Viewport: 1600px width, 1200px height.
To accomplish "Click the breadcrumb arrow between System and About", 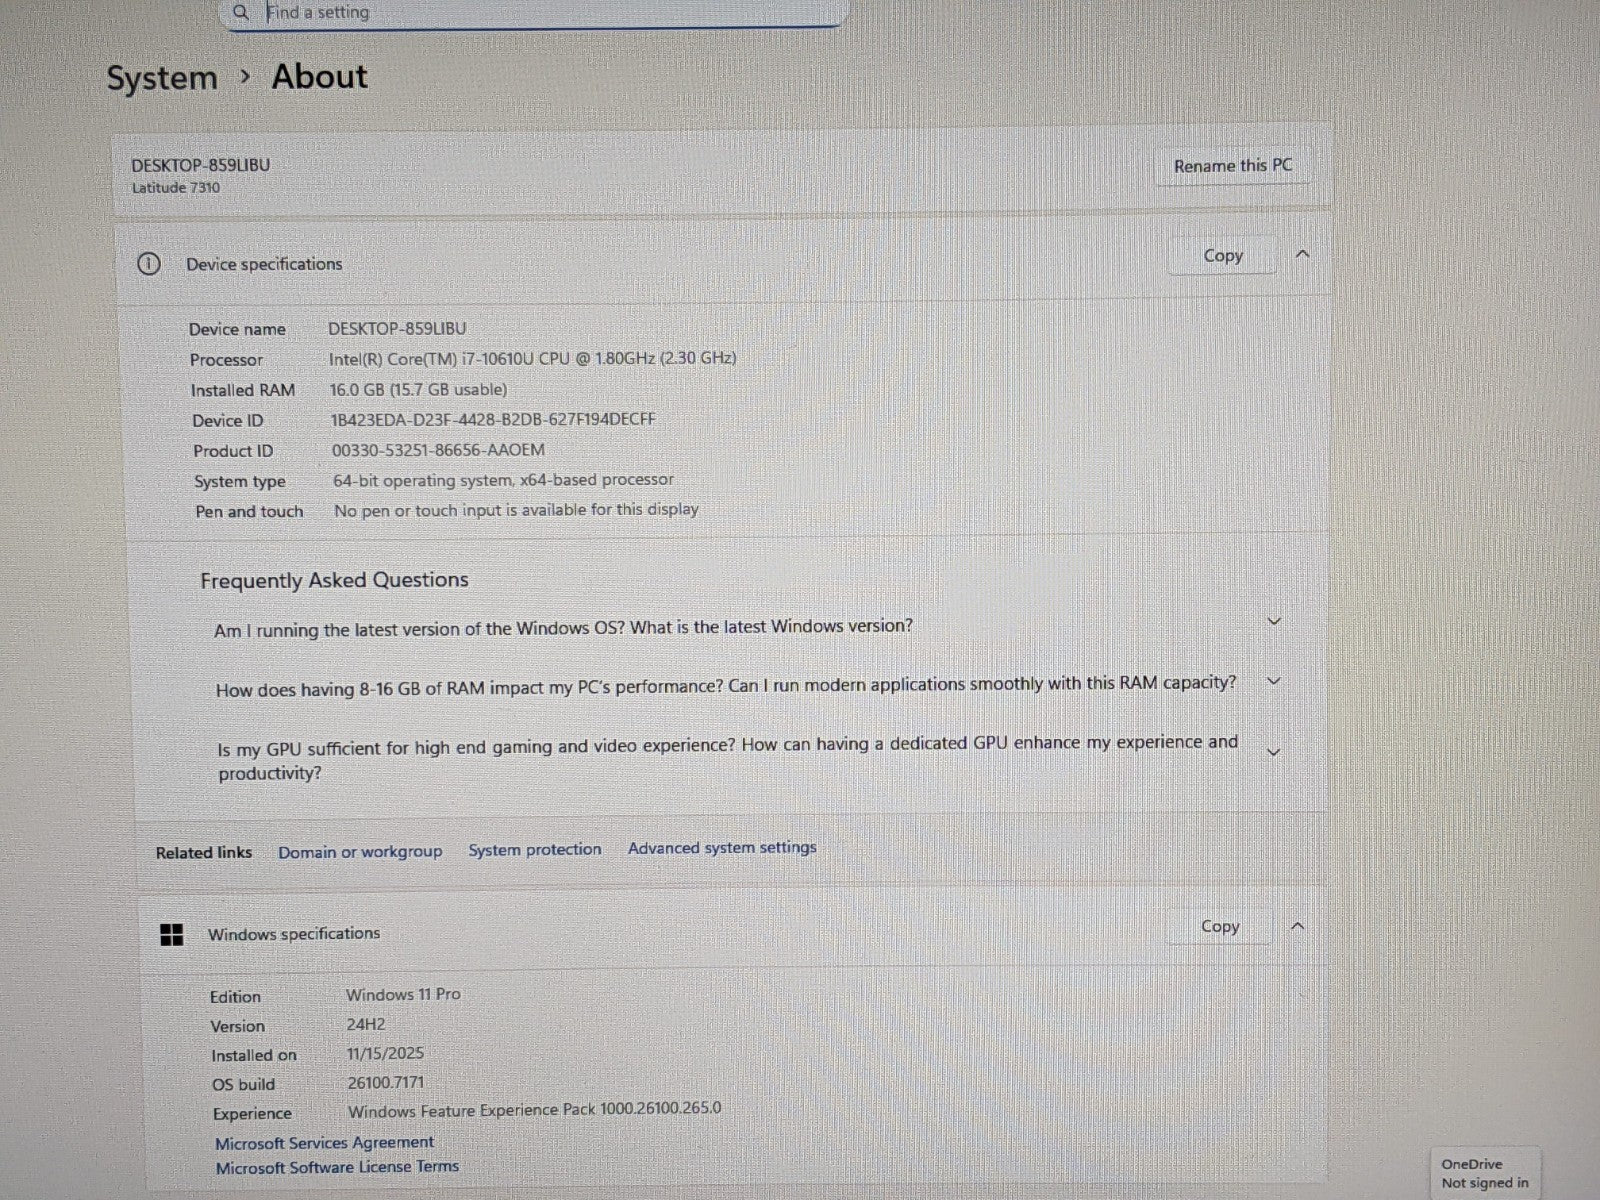I will pos(246,76).
